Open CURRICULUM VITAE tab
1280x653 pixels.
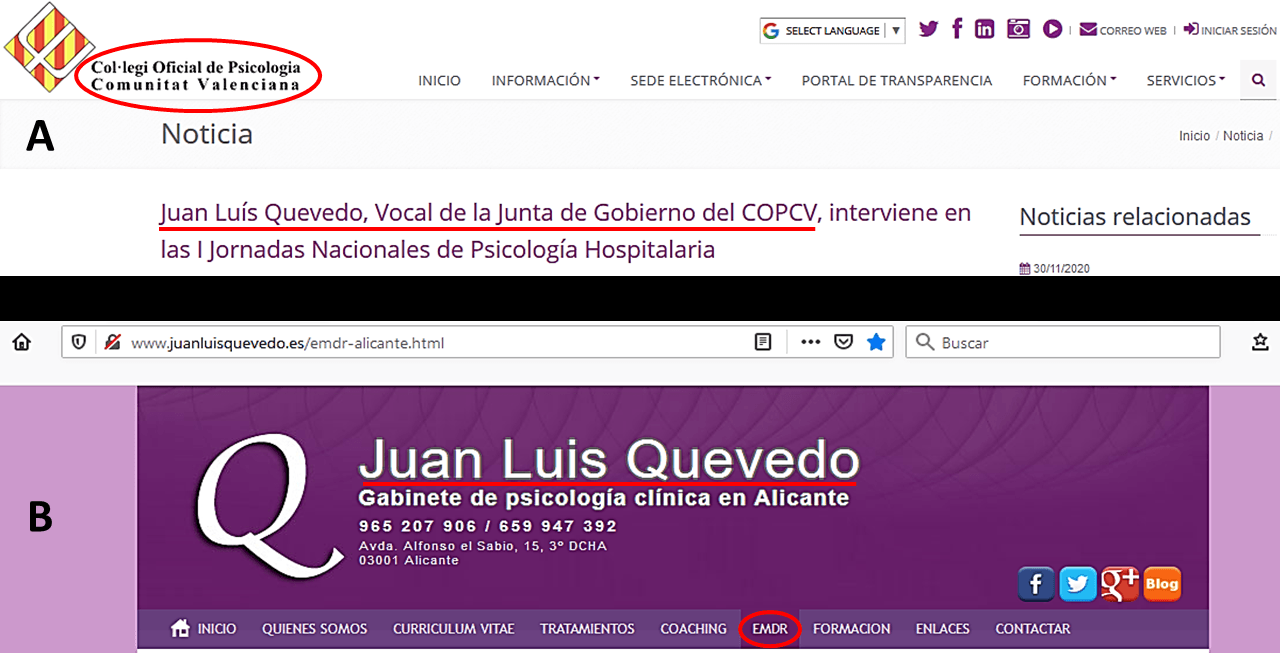(454, 629)
